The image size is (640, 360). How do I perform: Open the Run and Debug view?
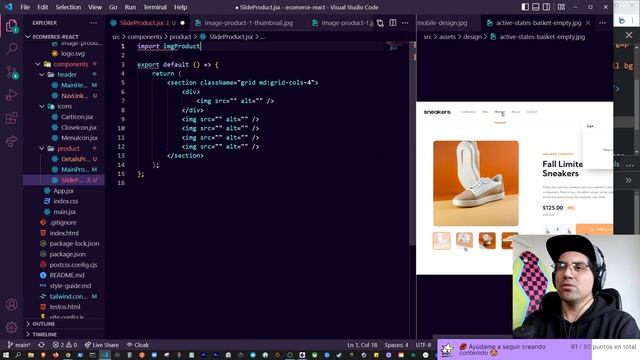tap(11, 95)
